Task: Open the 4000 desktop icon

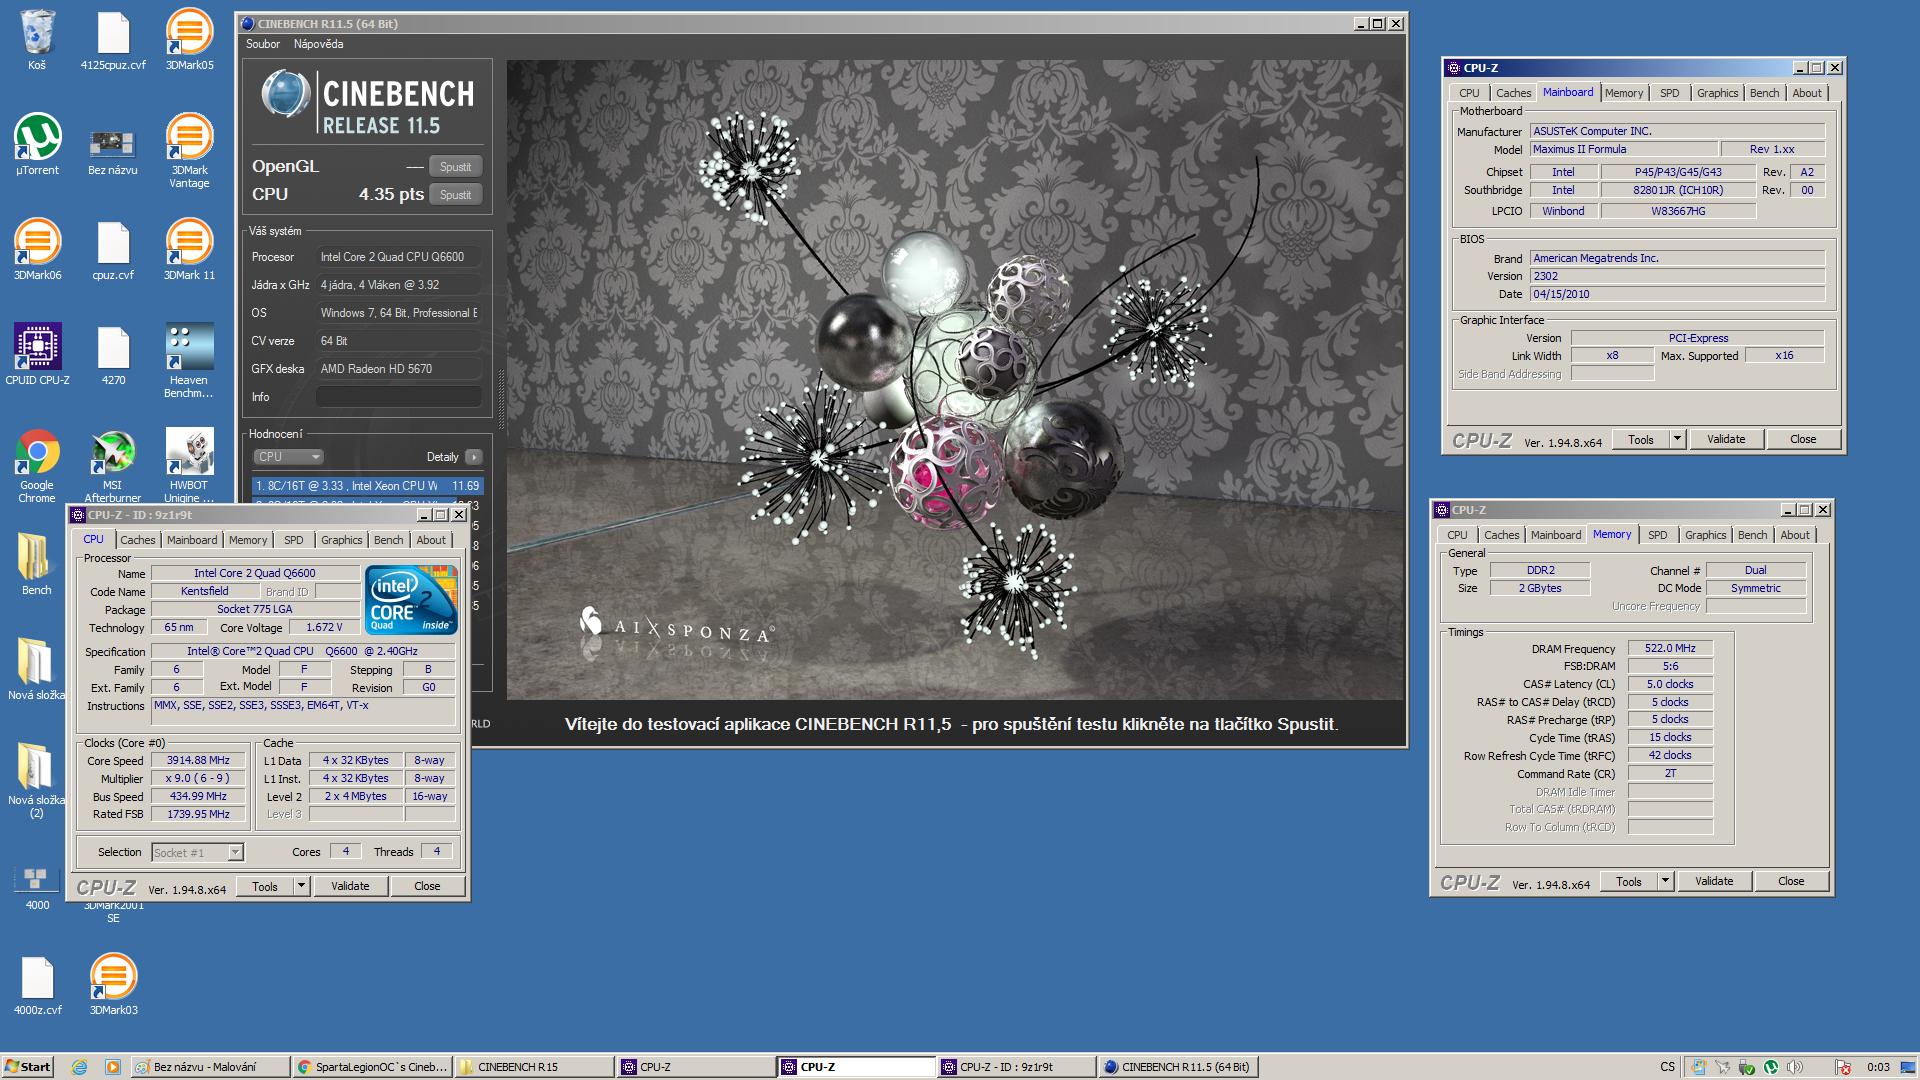Action: tap(37, 888)
